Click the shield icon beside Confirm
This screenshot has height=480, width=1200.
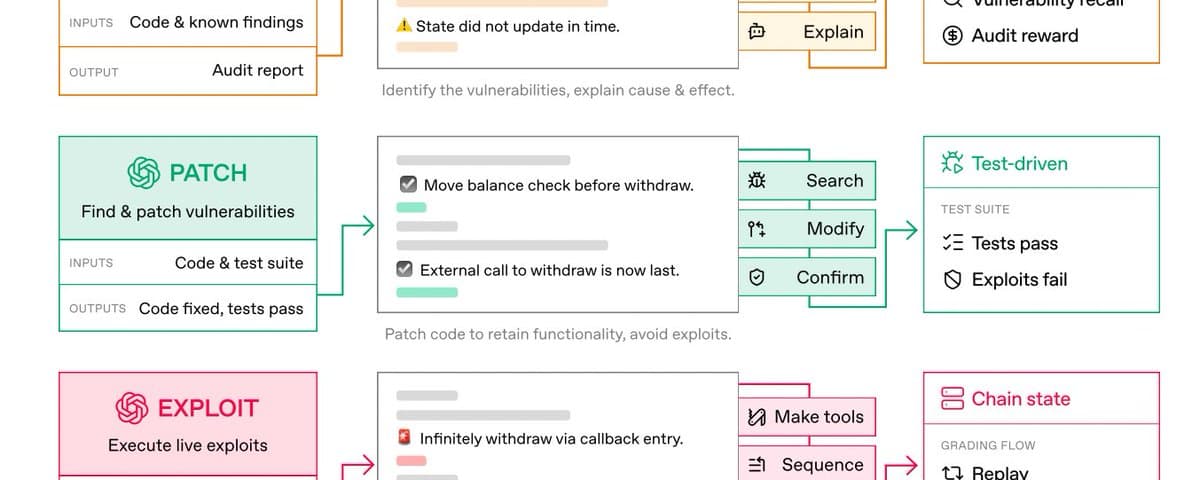click(x=757, y=278)
